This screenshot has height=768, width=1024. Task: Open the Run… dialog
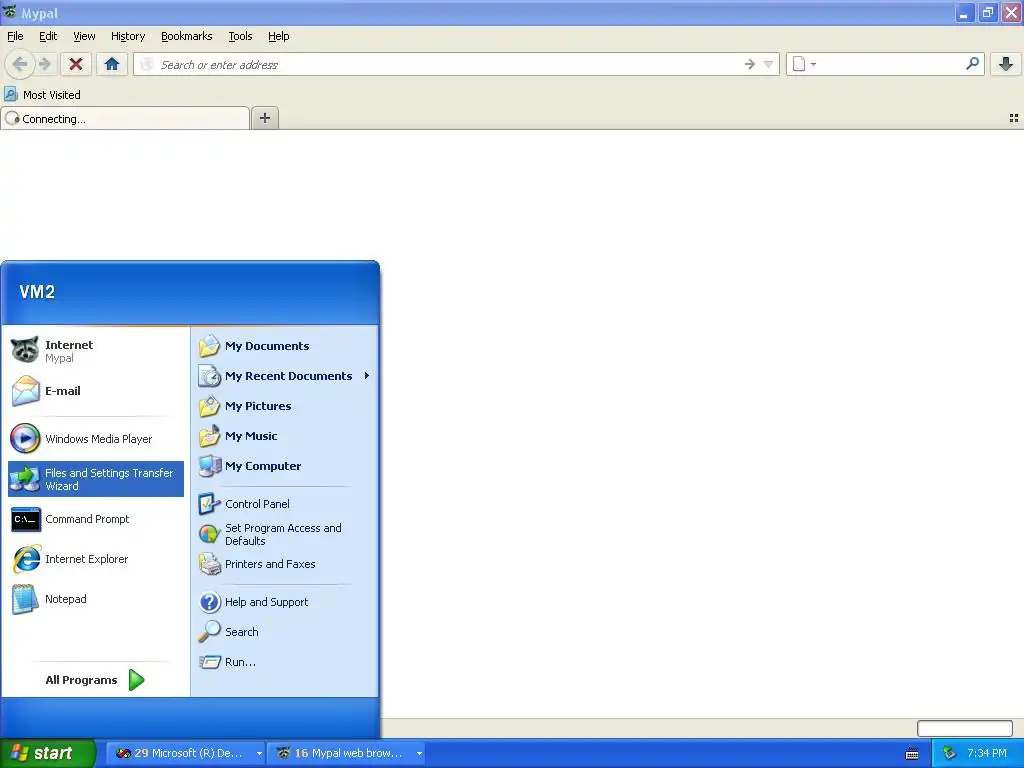point(285,662)
